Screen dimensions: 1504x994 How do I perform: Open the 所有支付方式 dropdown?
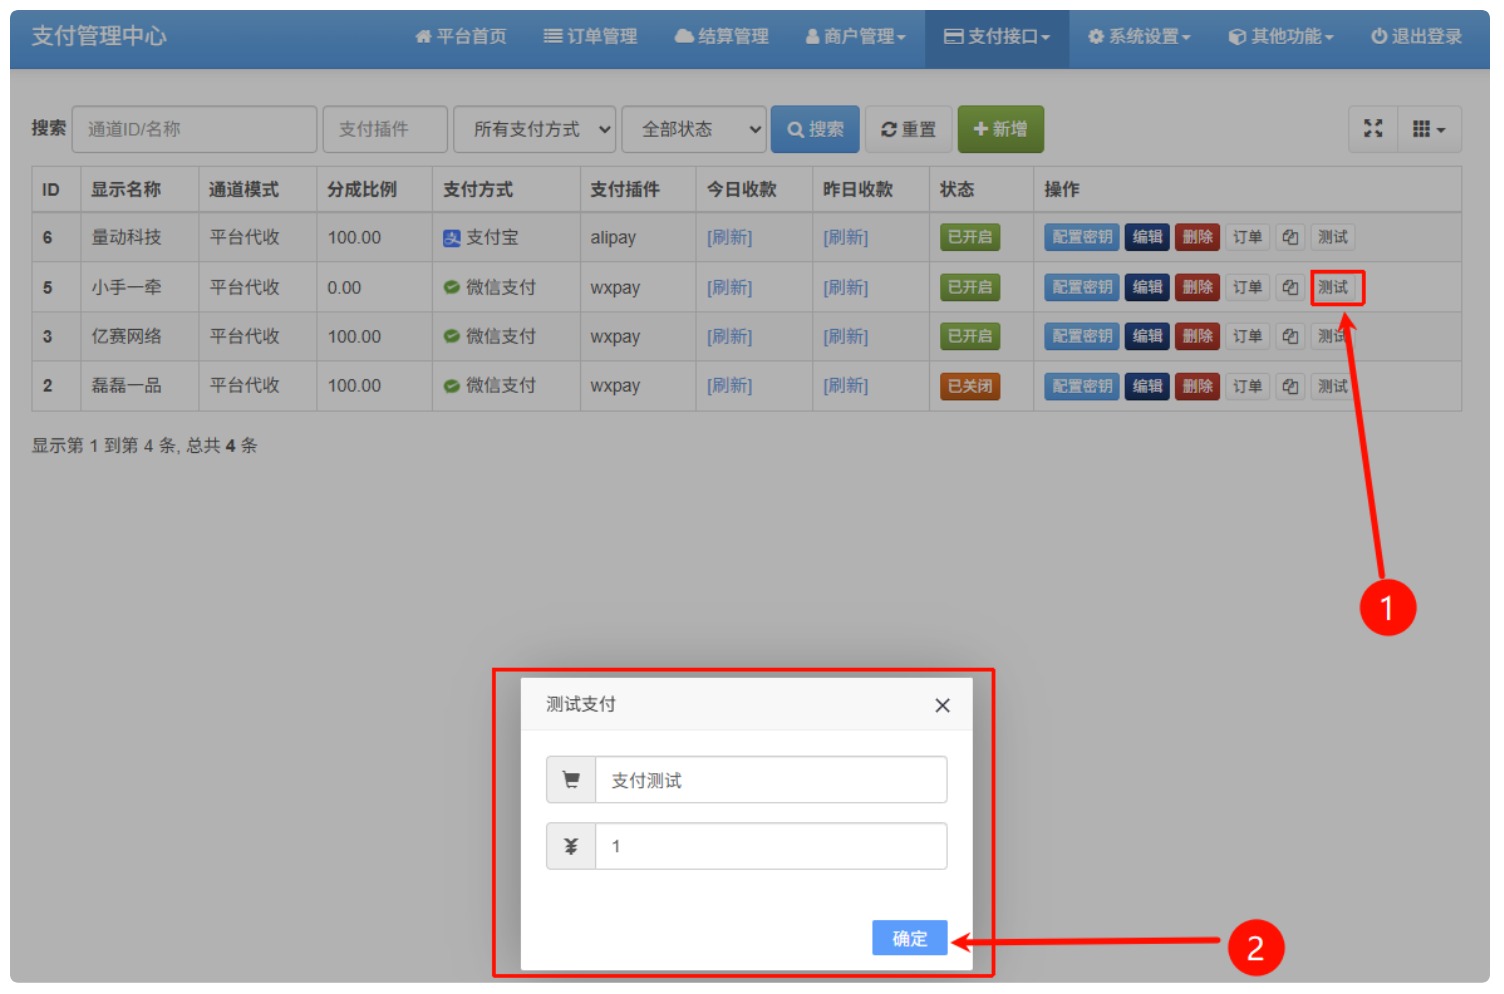click(x=535, y=128)
